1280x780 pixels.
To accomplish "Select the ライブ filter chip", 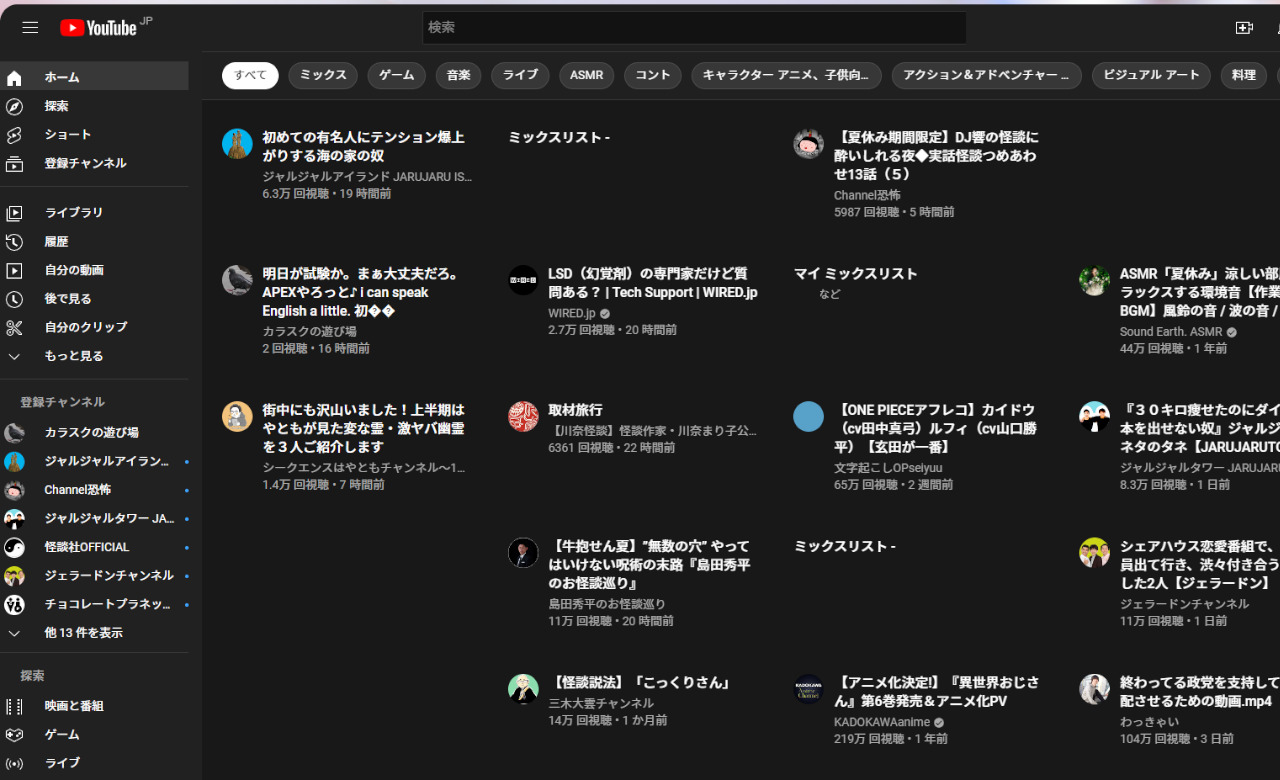I will (520, 75).
